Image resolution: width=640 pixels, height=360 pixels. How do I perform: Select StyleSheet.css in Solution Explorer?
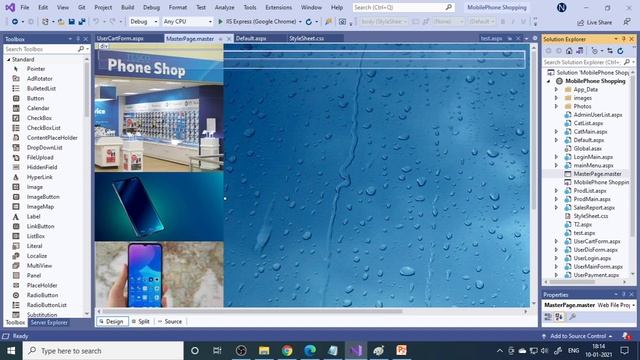(591, 216)
